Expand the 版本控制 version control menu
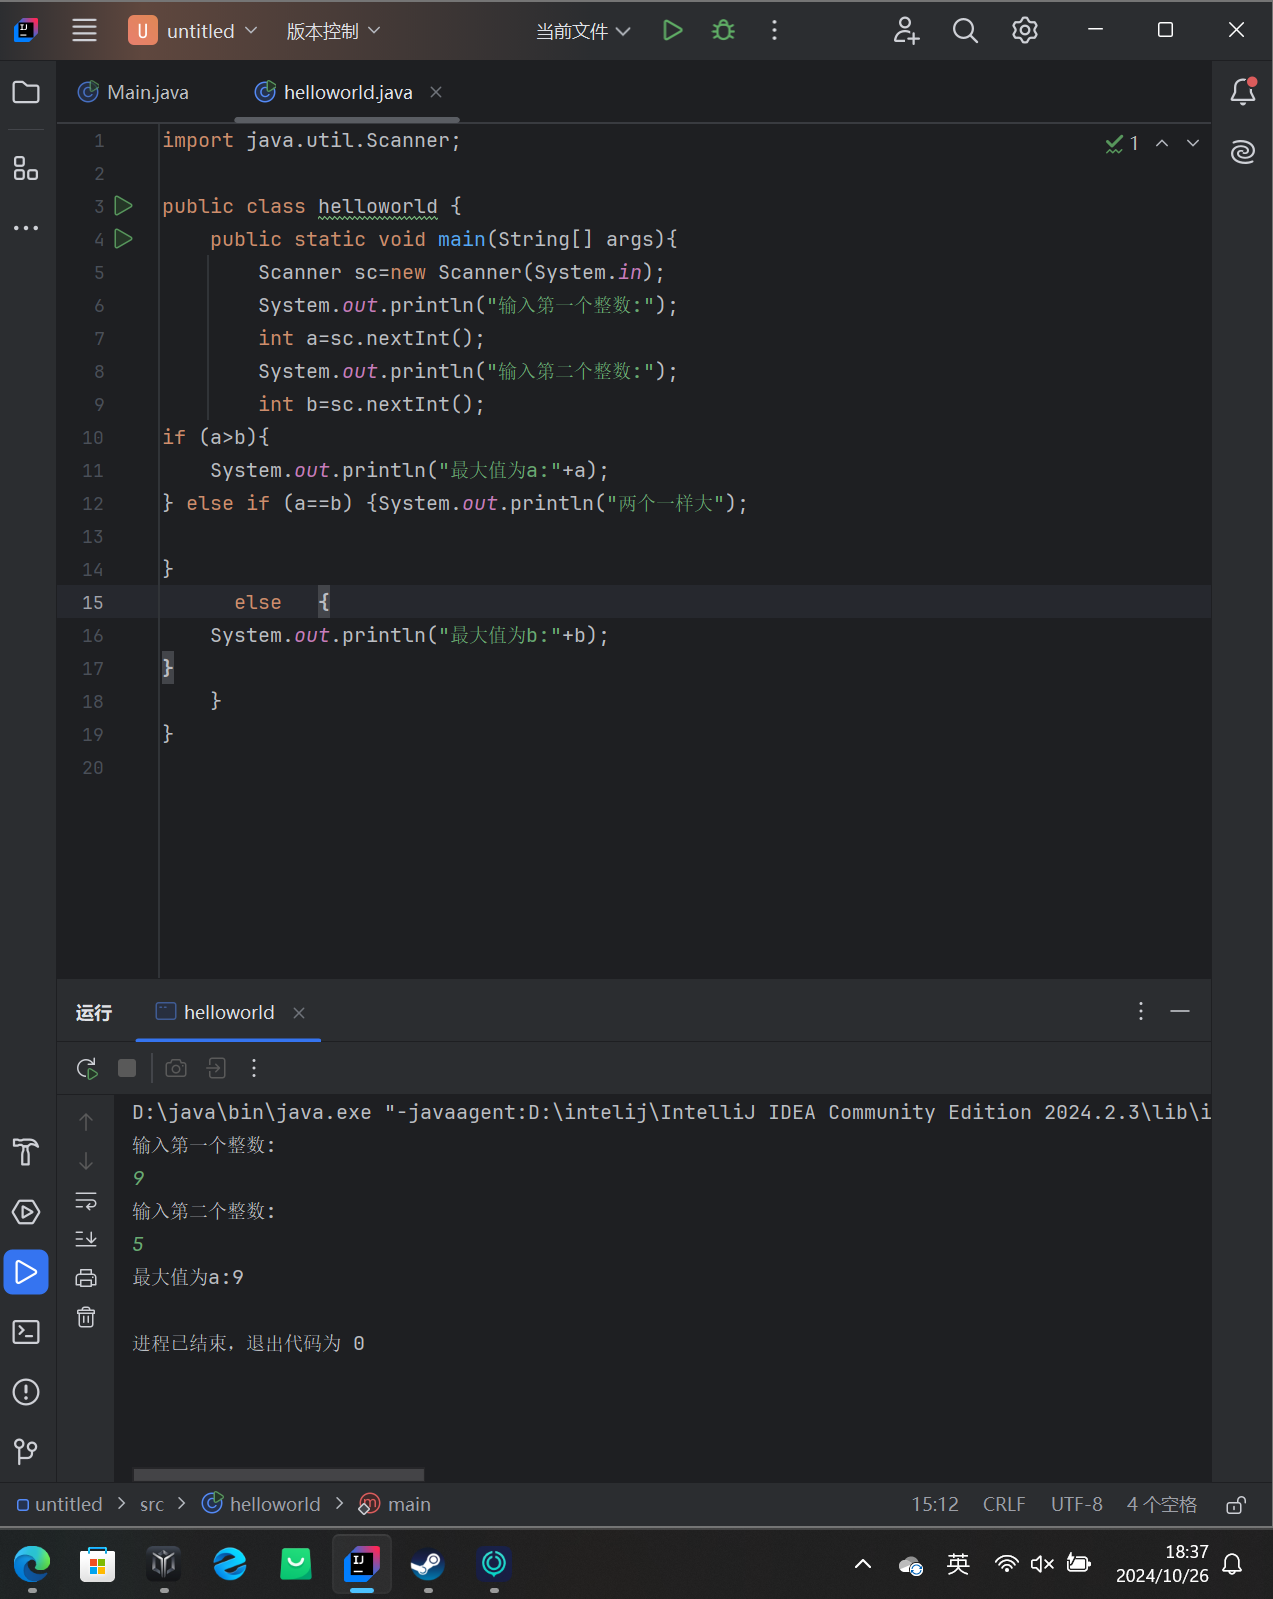 [x=333, y=31]
